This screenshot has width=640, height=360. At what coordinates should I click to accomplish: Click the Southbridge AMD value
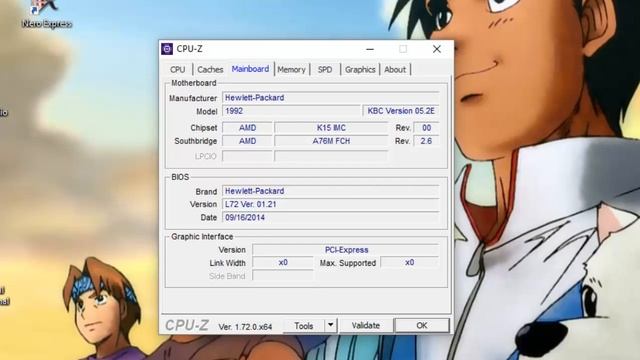247,141
